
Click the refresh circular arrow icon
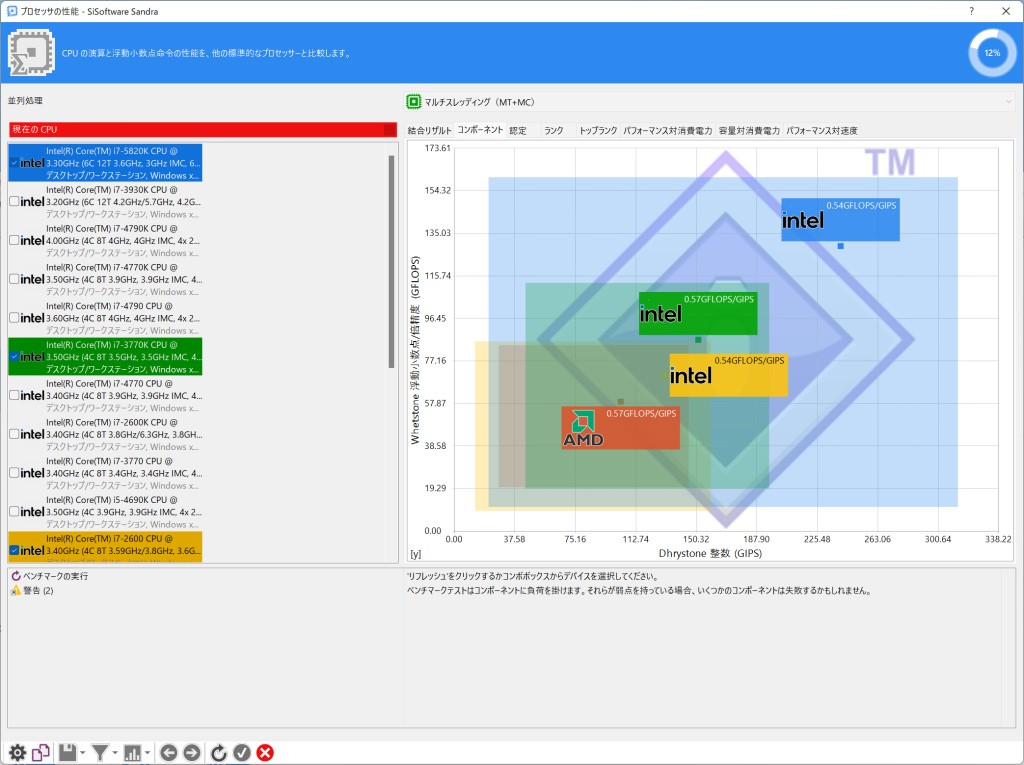(219, 753)
